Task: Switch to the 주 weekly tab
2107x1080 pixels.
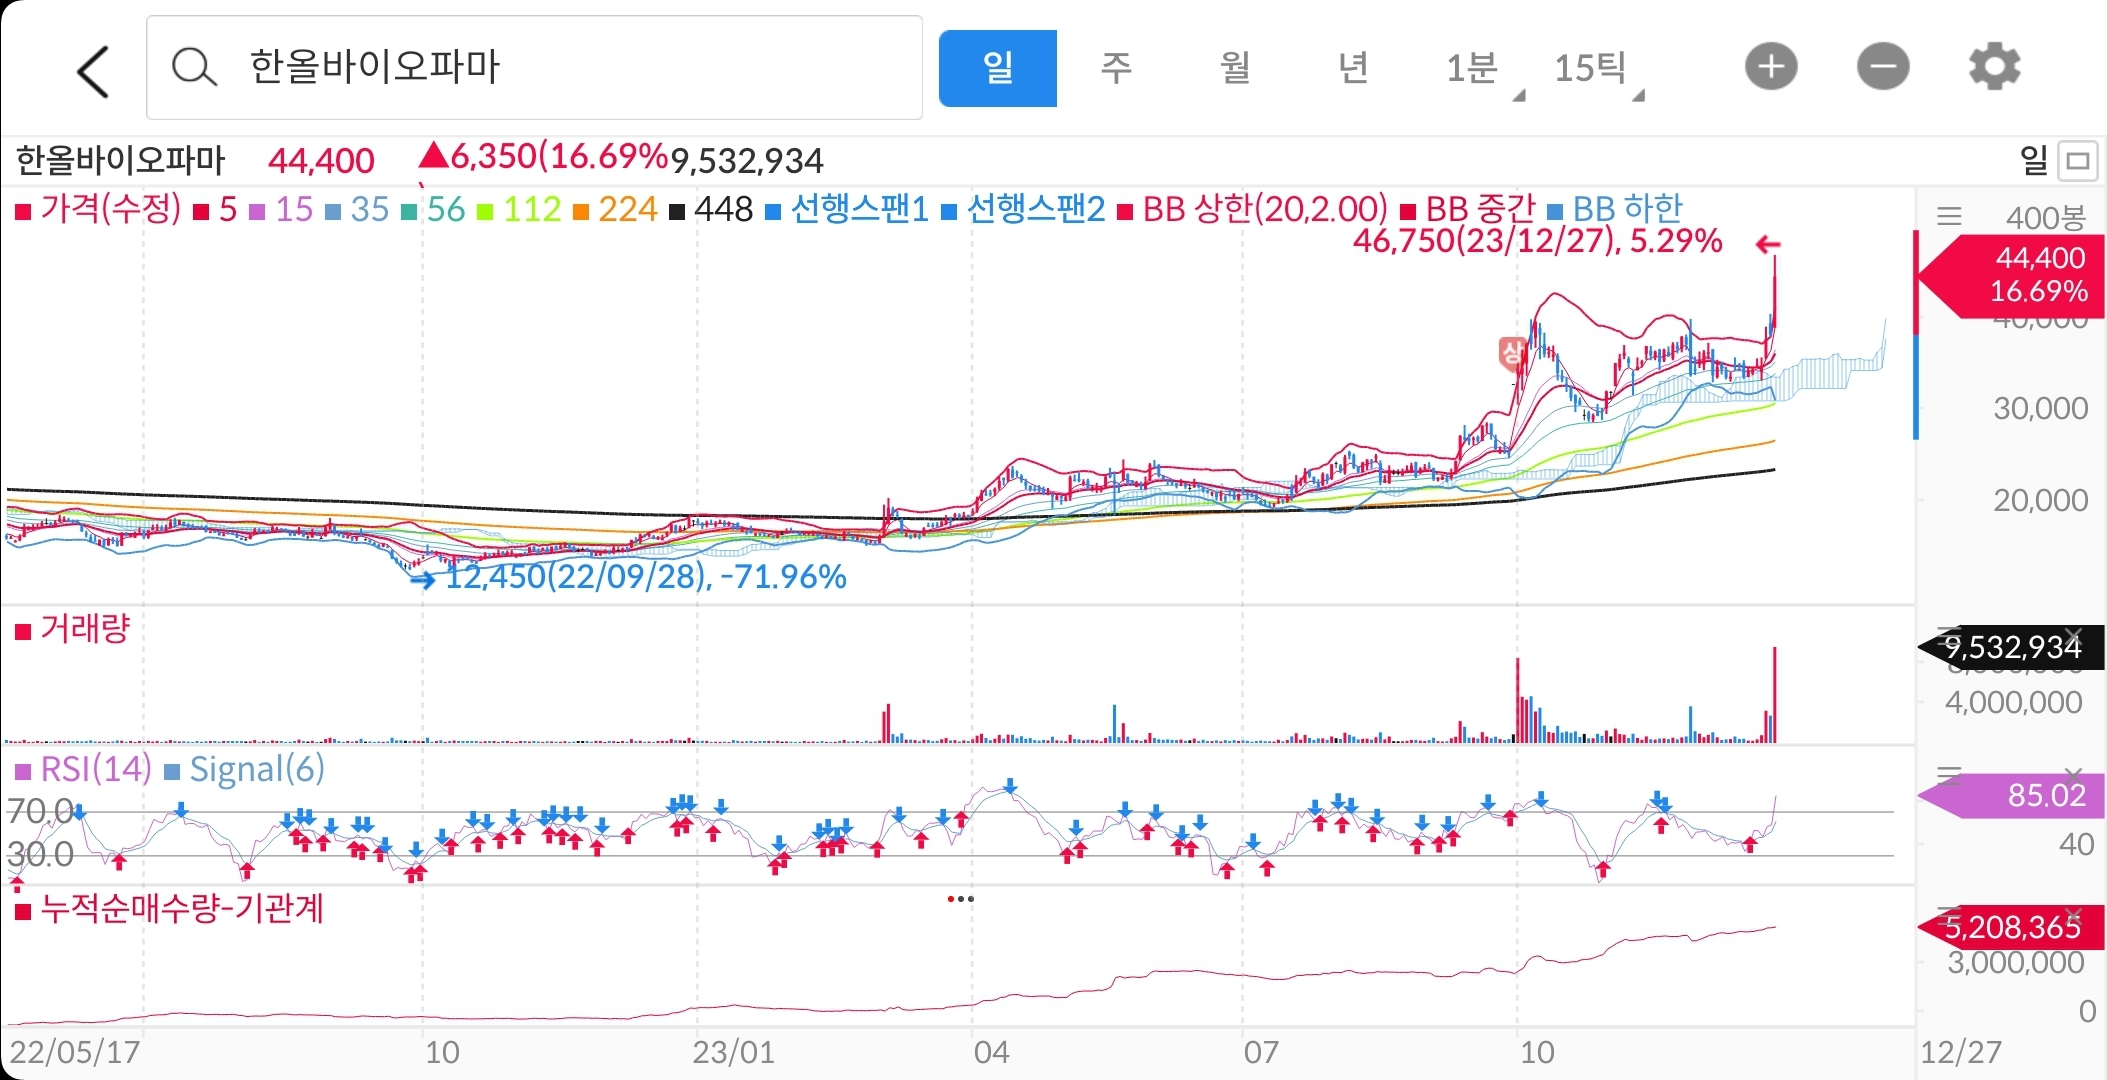Action: point(1115,68)
